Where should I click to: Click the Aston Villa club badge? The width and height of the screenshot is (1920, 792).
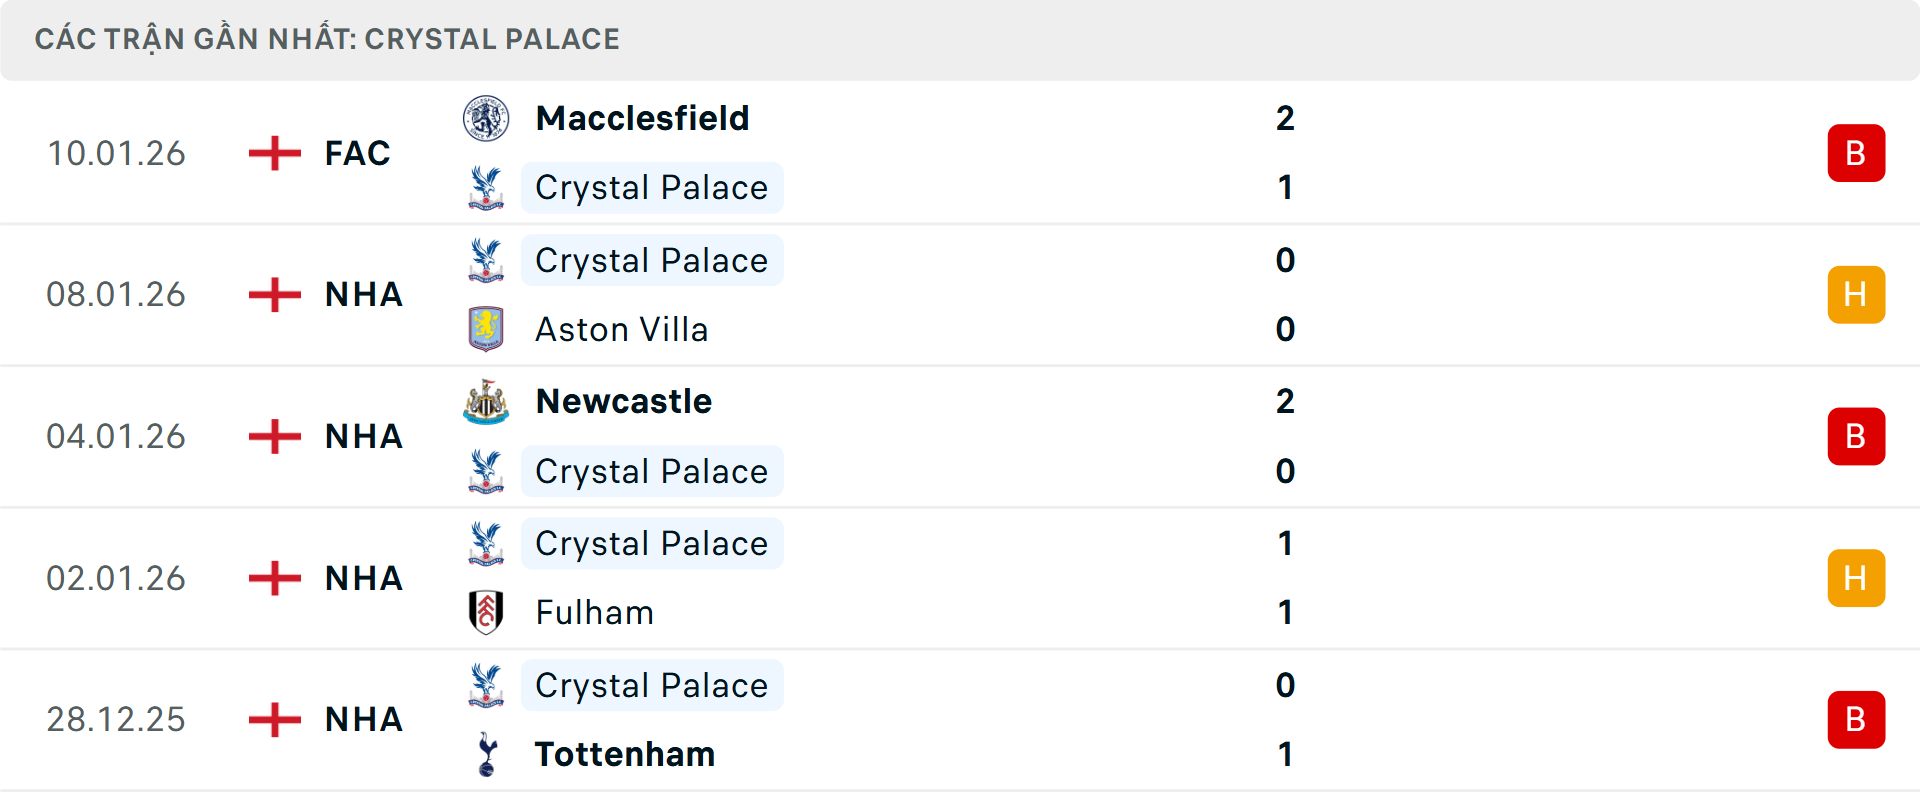point(486,329)
